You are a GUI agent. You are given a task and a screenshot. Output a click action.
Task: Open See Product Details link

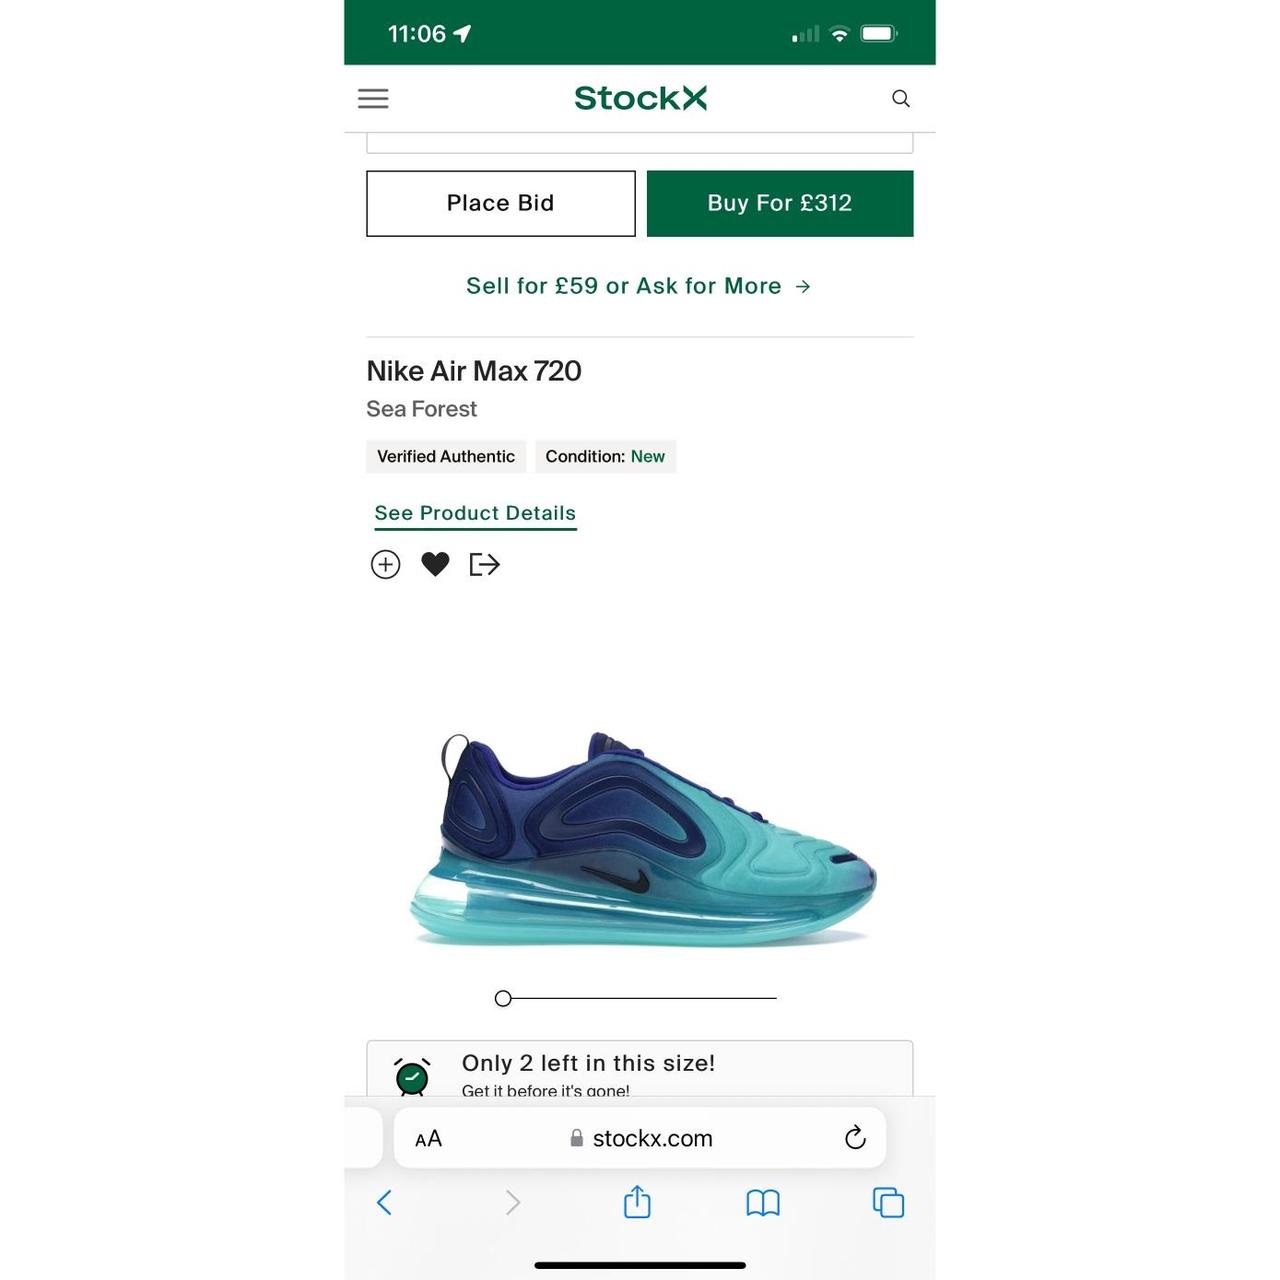coord(475,513)
